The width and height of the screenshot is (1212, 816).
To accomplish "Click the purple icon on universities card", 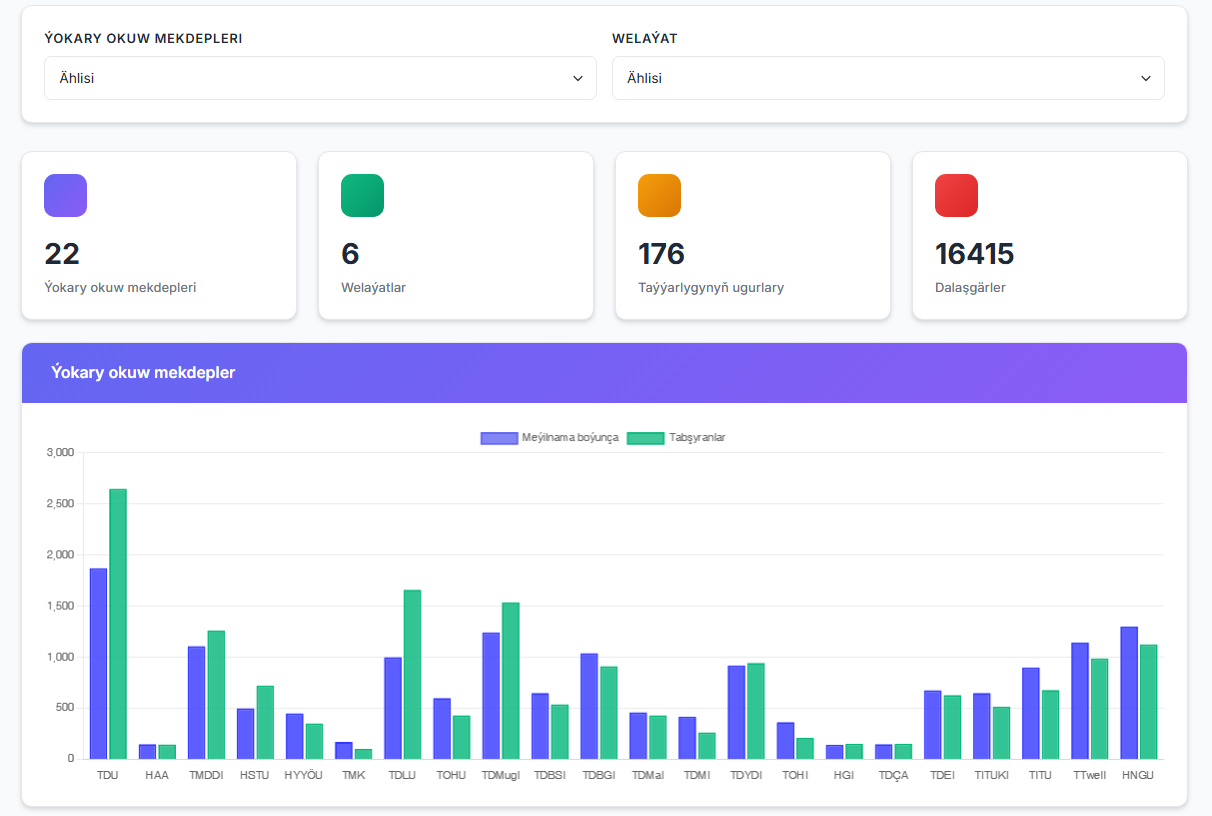I will [x=65, y=195].
